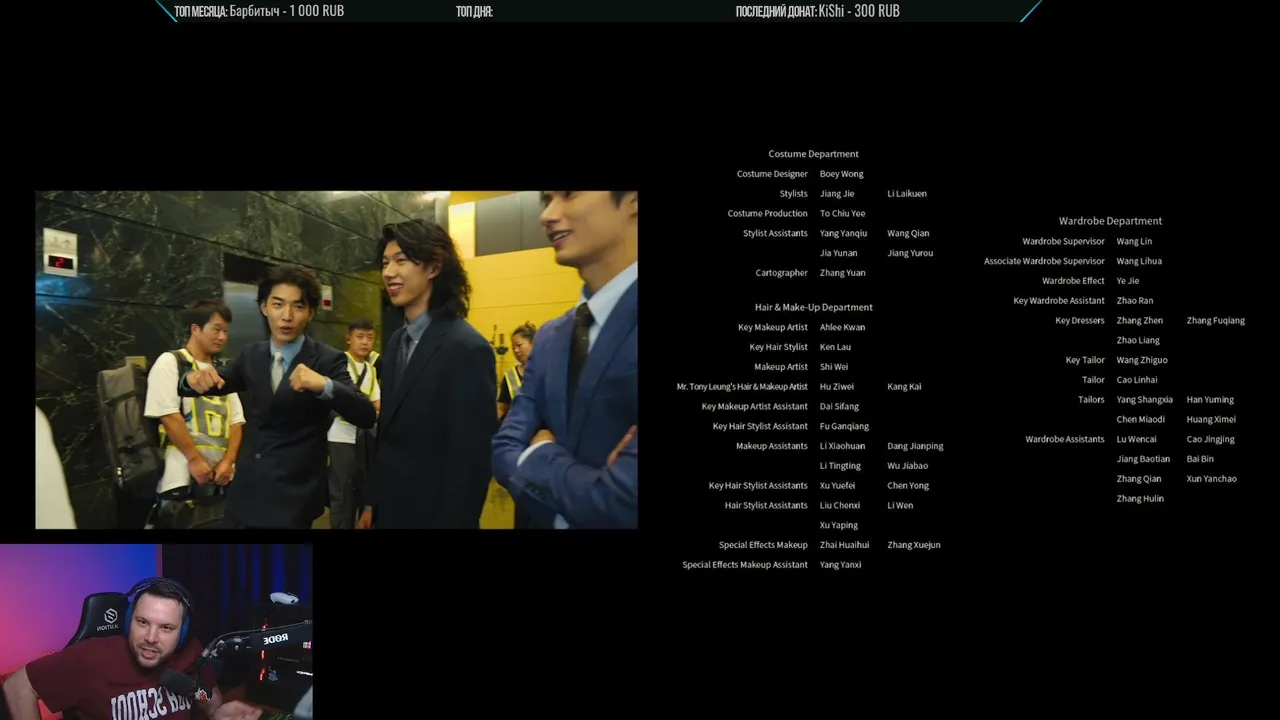Viewport: 1280px width, 720px height.
Task: Click the 'Wardrobe Supervisor' credit title
Action: pos(1063,241)
